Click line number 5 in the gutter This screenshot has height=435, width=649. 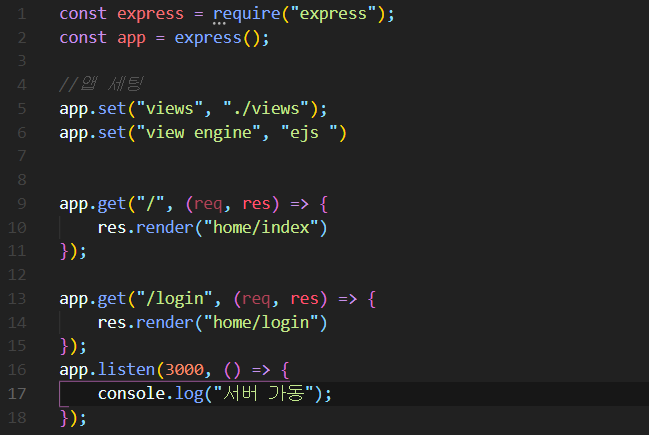pos(22,109)
